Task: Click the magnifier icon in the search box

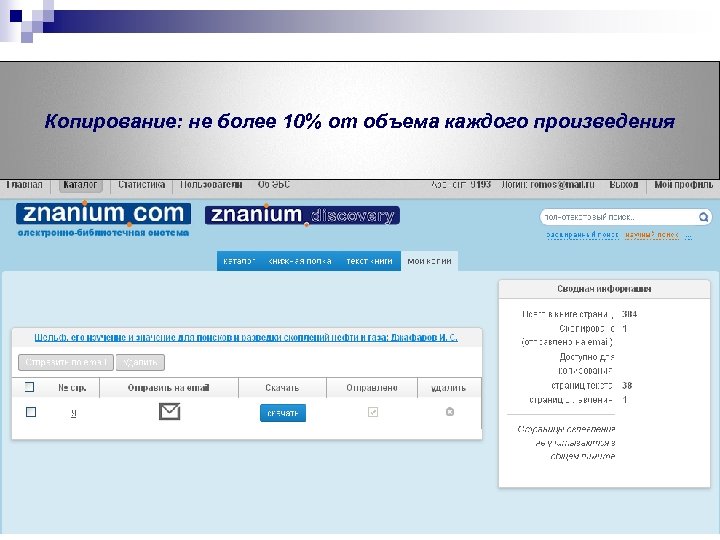Action: (703, 217)
